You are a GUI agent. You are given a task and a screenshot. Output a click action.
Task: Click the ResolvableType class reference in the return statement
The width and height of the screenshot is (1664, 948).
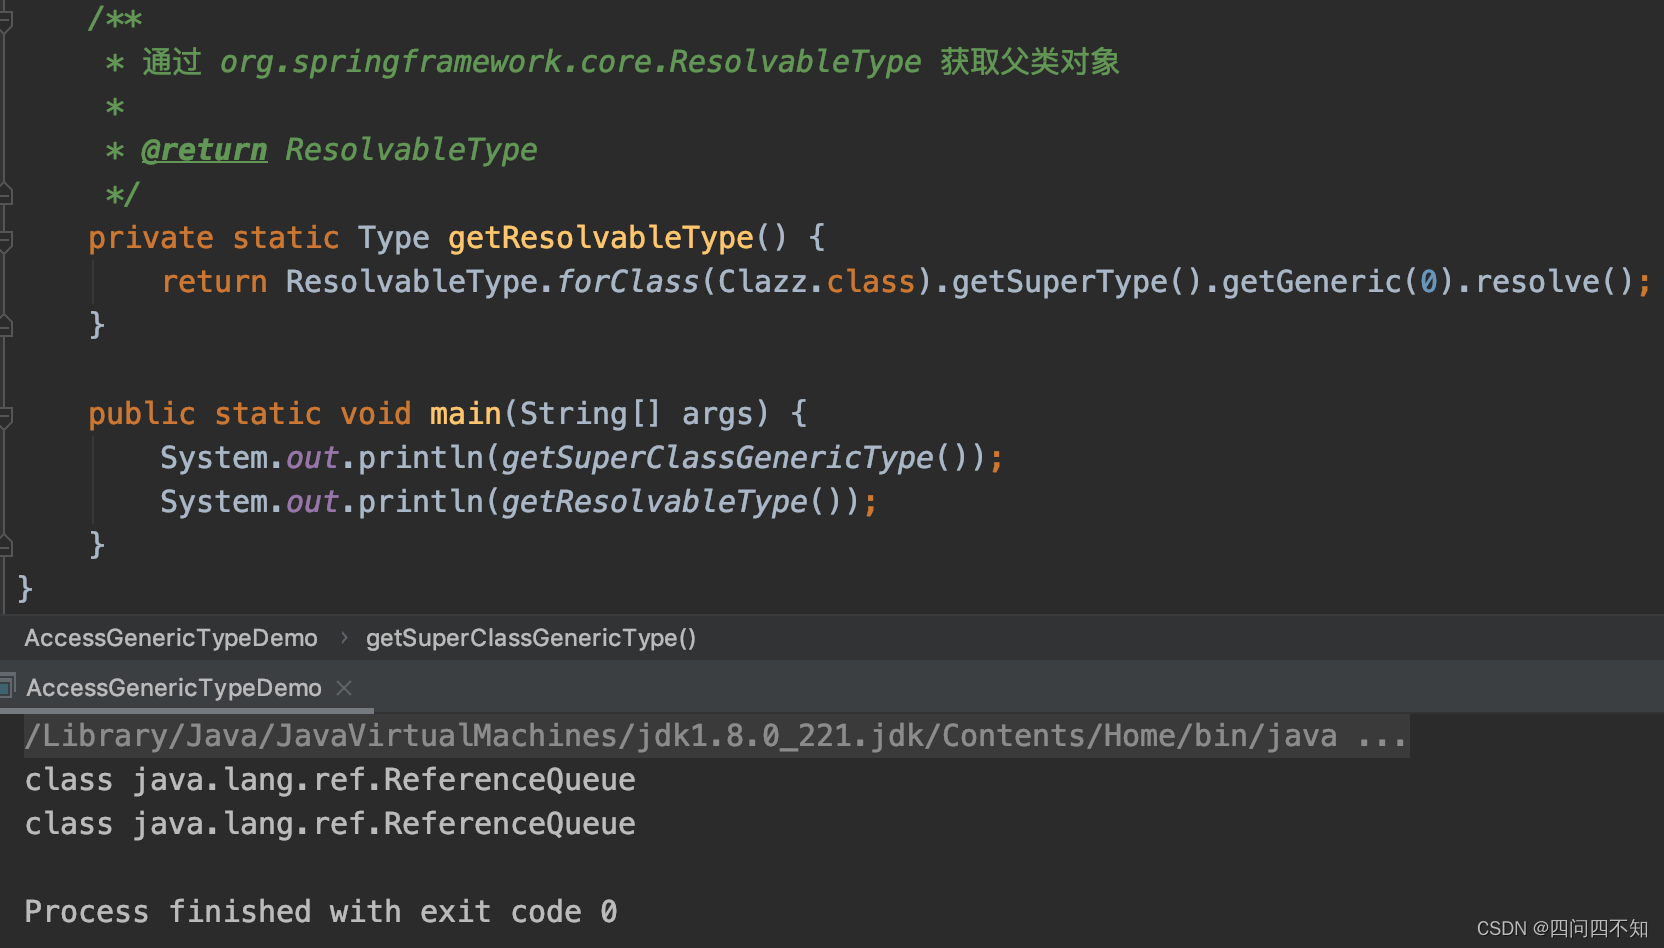tap(410, 281)
